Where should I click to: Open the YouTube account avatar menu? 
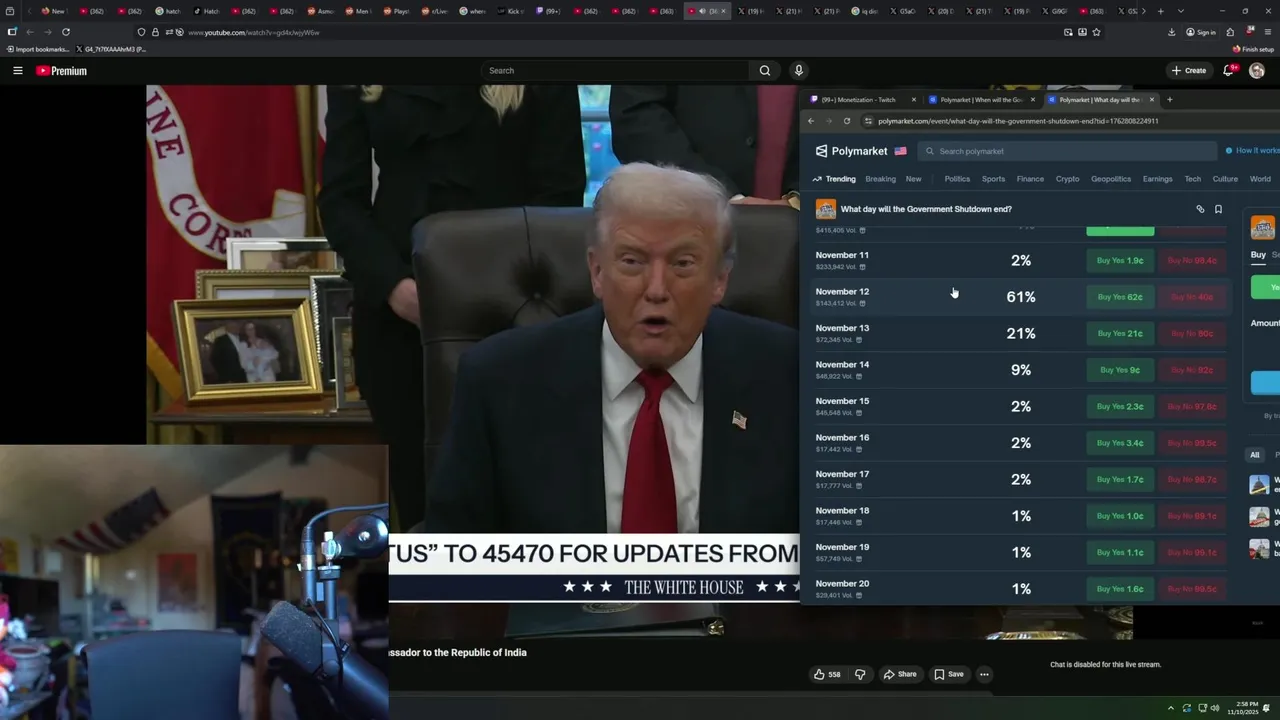pos(1257,71)
